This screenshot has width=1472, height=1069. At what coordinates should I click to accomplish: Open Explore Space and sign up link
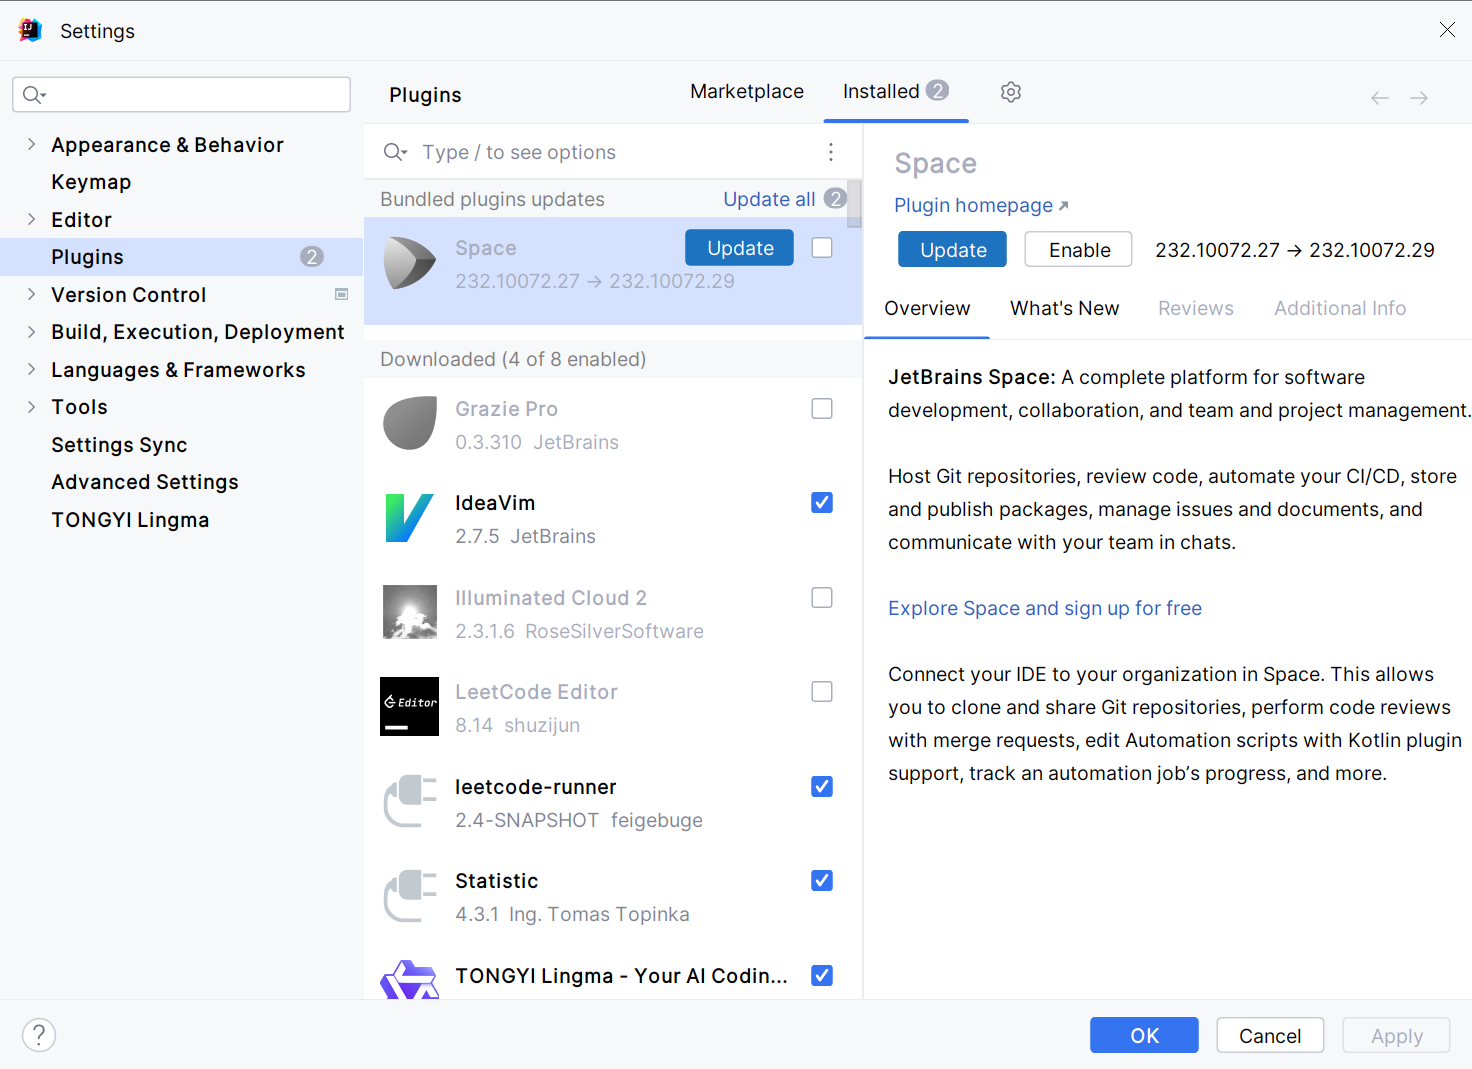pyautogui.click(x=1045, y=608)
